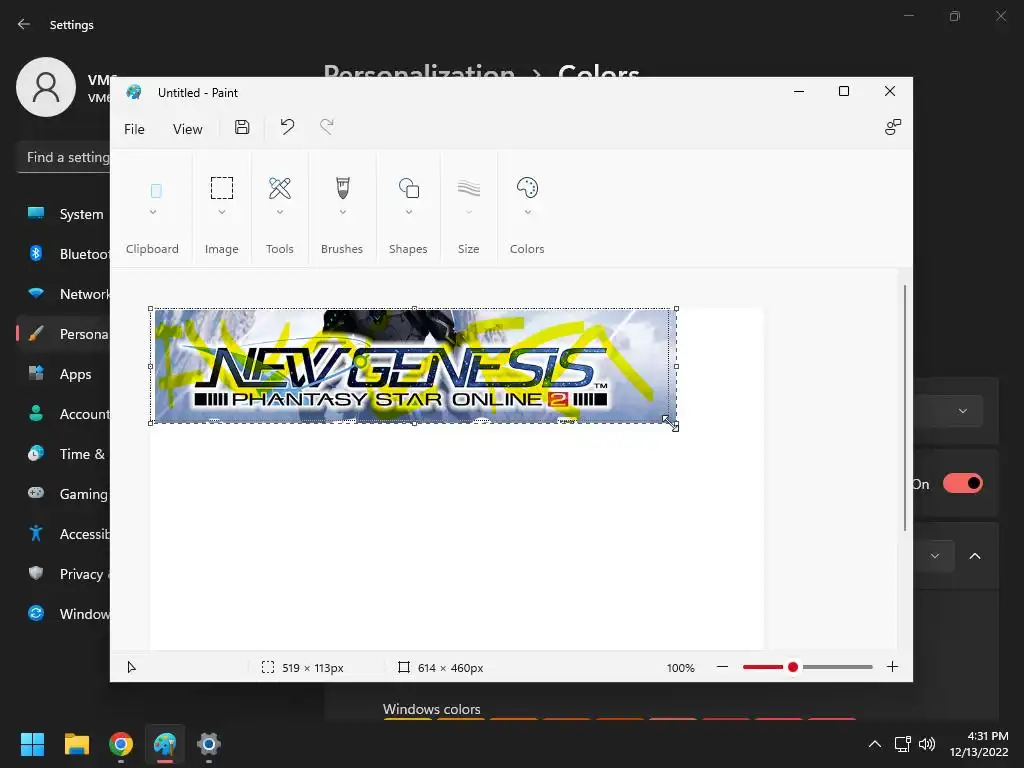
Task: Open the Clipboard paste icon in Paint
Action: (156, 191)
